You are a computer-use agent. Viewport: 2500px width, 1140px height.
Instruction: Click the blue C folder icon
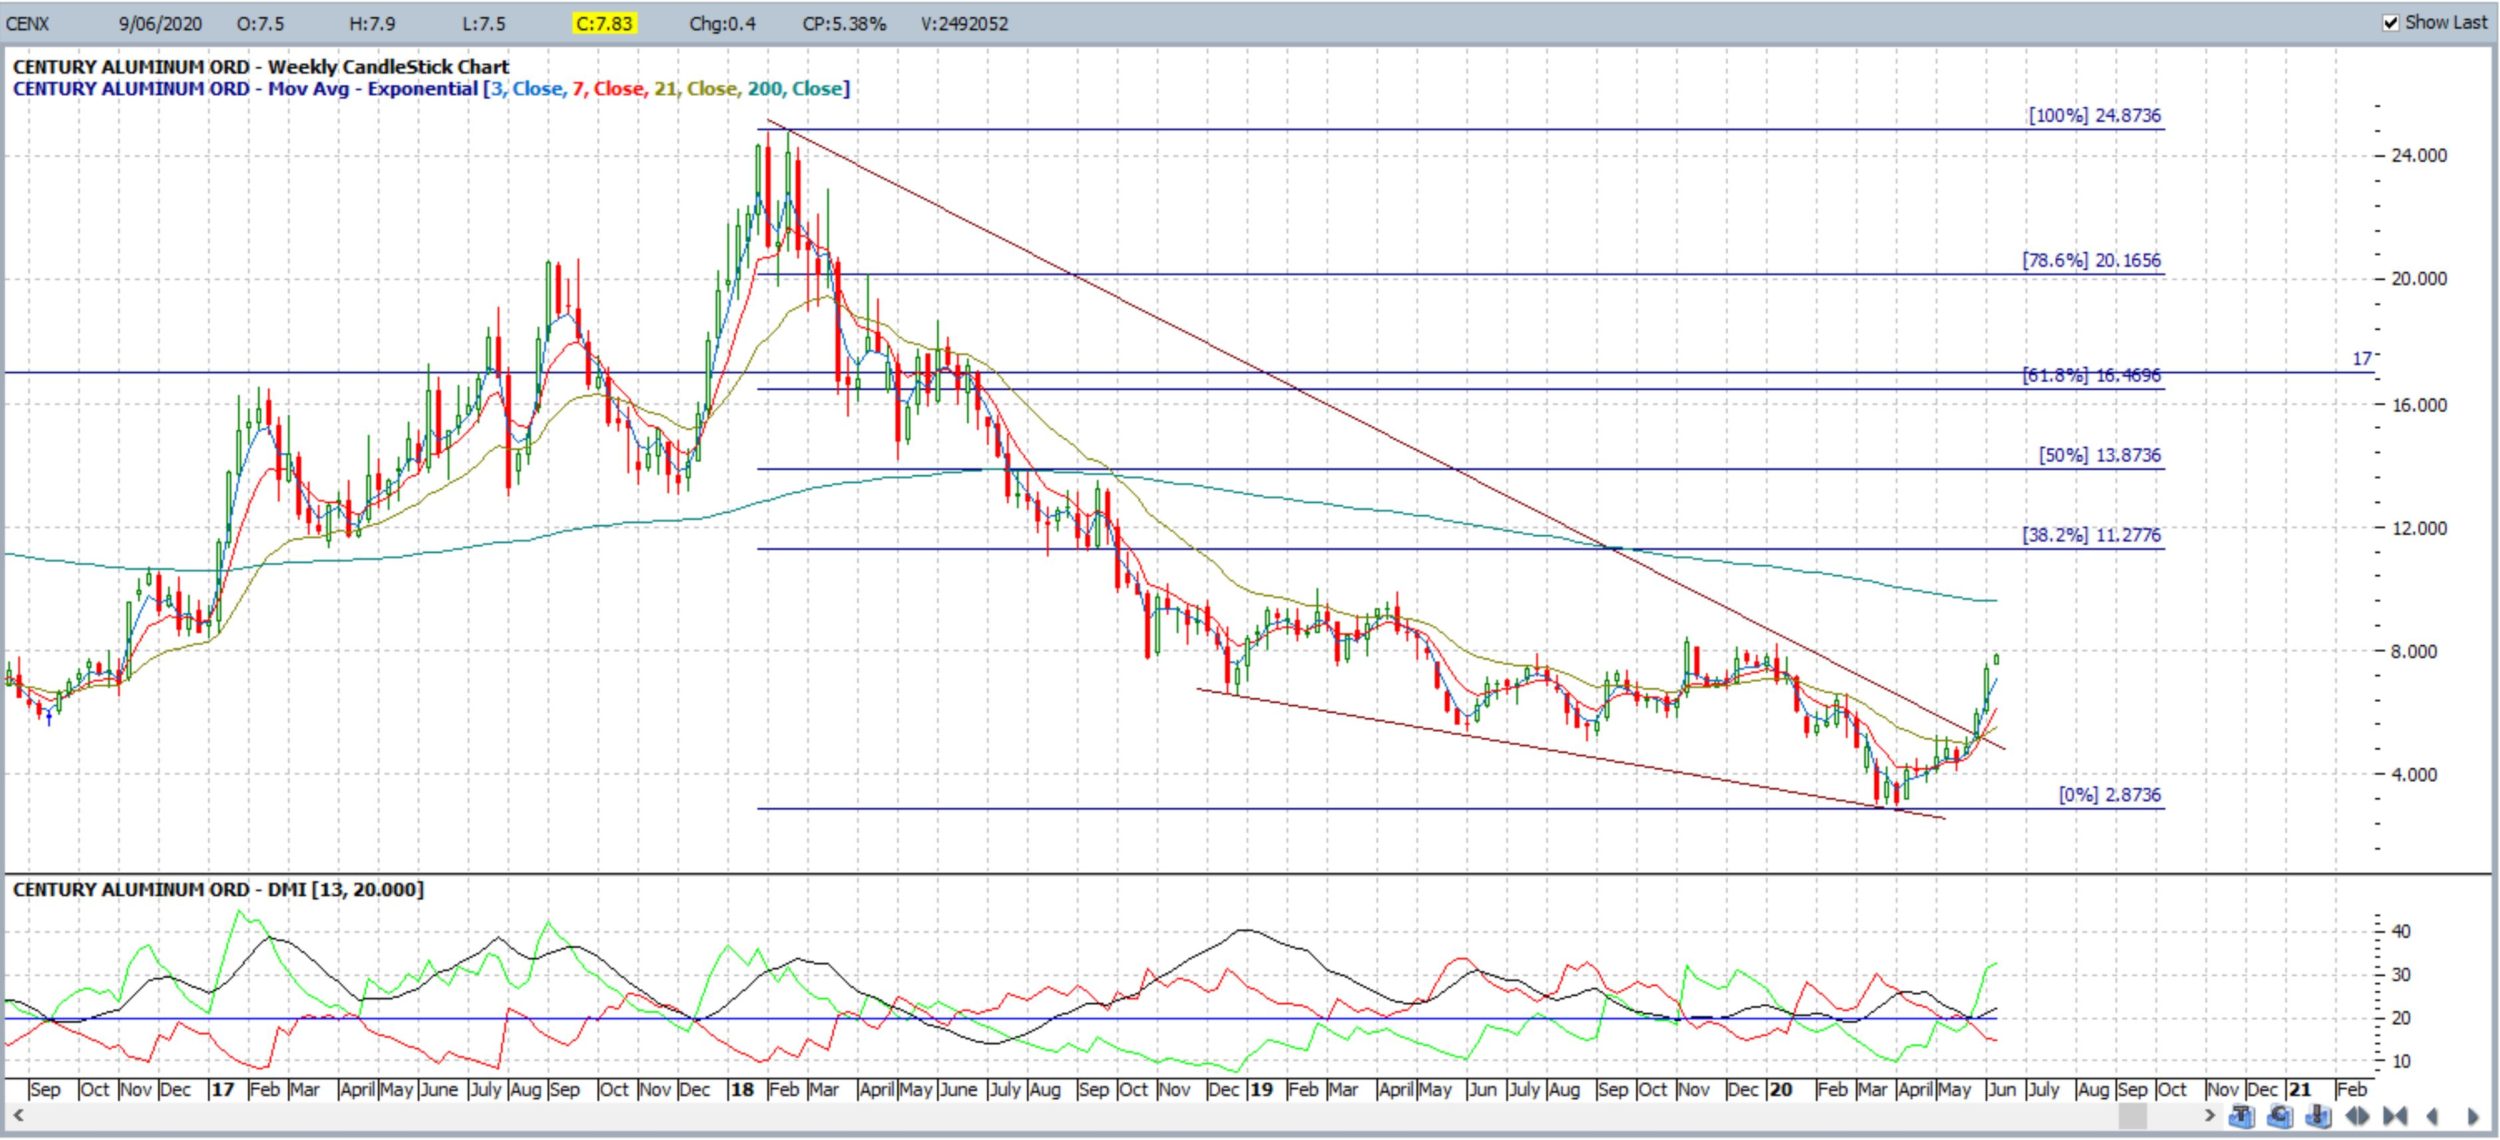pos(2280,1116)
